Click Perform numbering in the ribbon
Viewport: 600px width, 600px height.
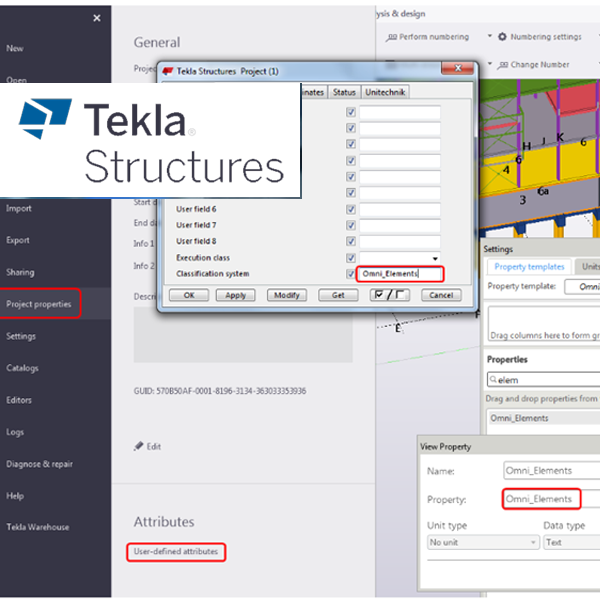(428, 37)
